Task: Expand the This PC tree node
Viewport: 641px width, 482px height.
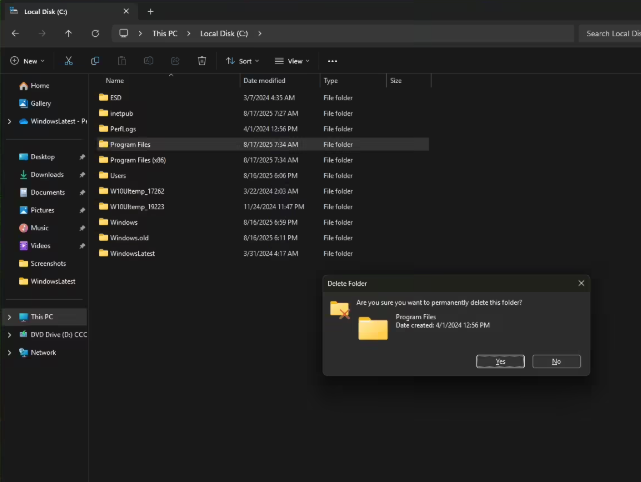Action: 9,317
